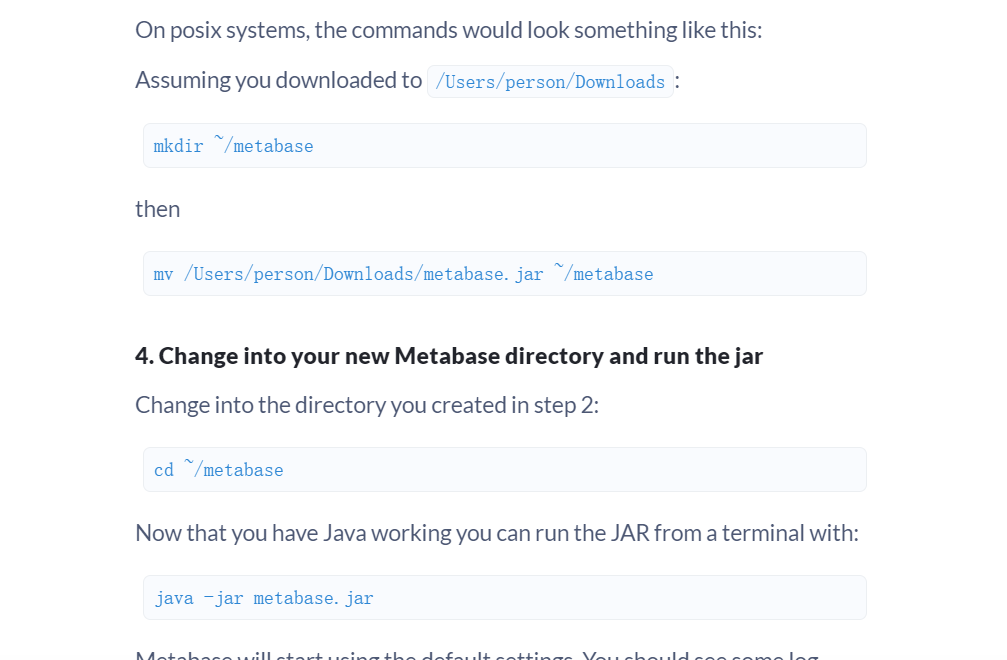Click the "On posix systems" sentence

[x=448, y=30]
